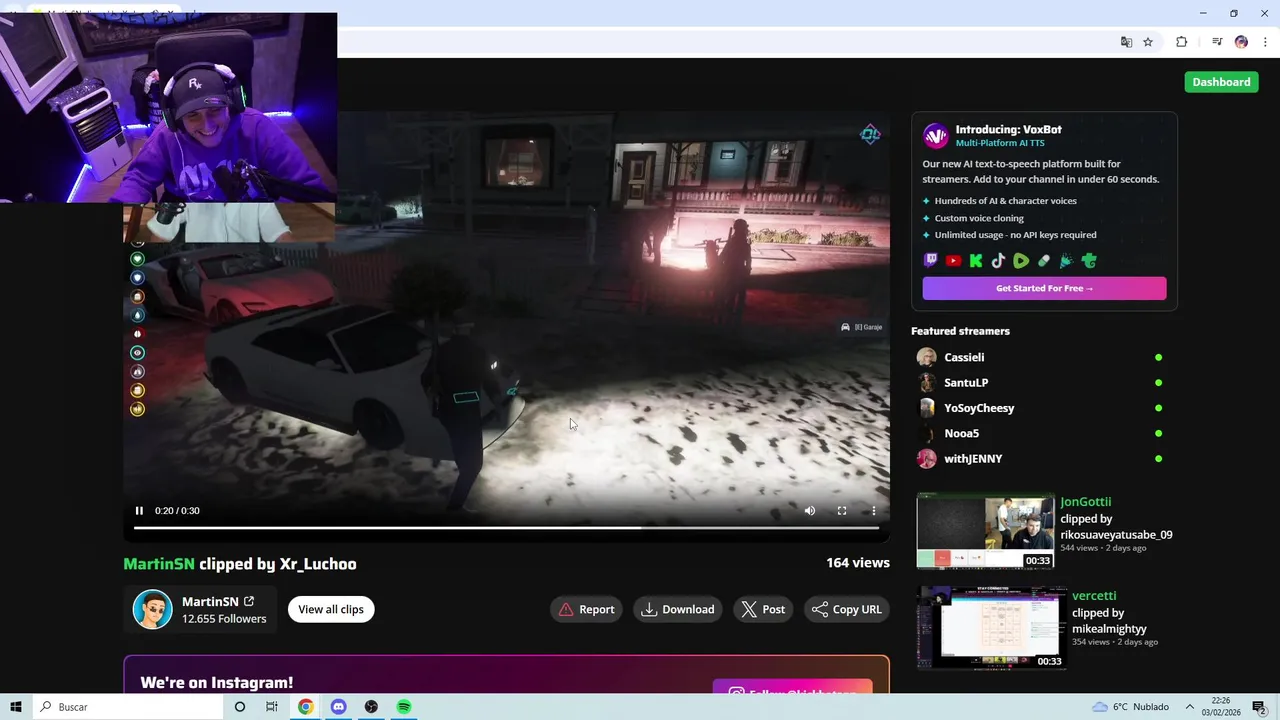The image size is (1280, 720).
Task: Click the JonGottii streamer name
Action: coord(1085,502)
